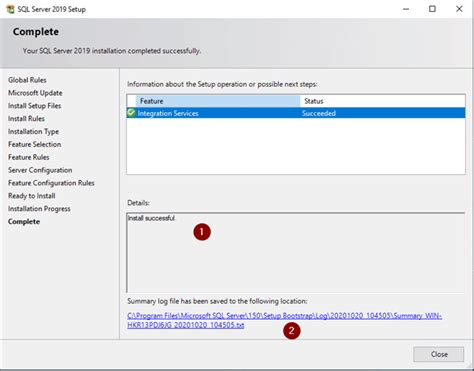This screenshot has width=474, height=371.
Task: Select the Installation Progress step
Action: pos(39,209)
